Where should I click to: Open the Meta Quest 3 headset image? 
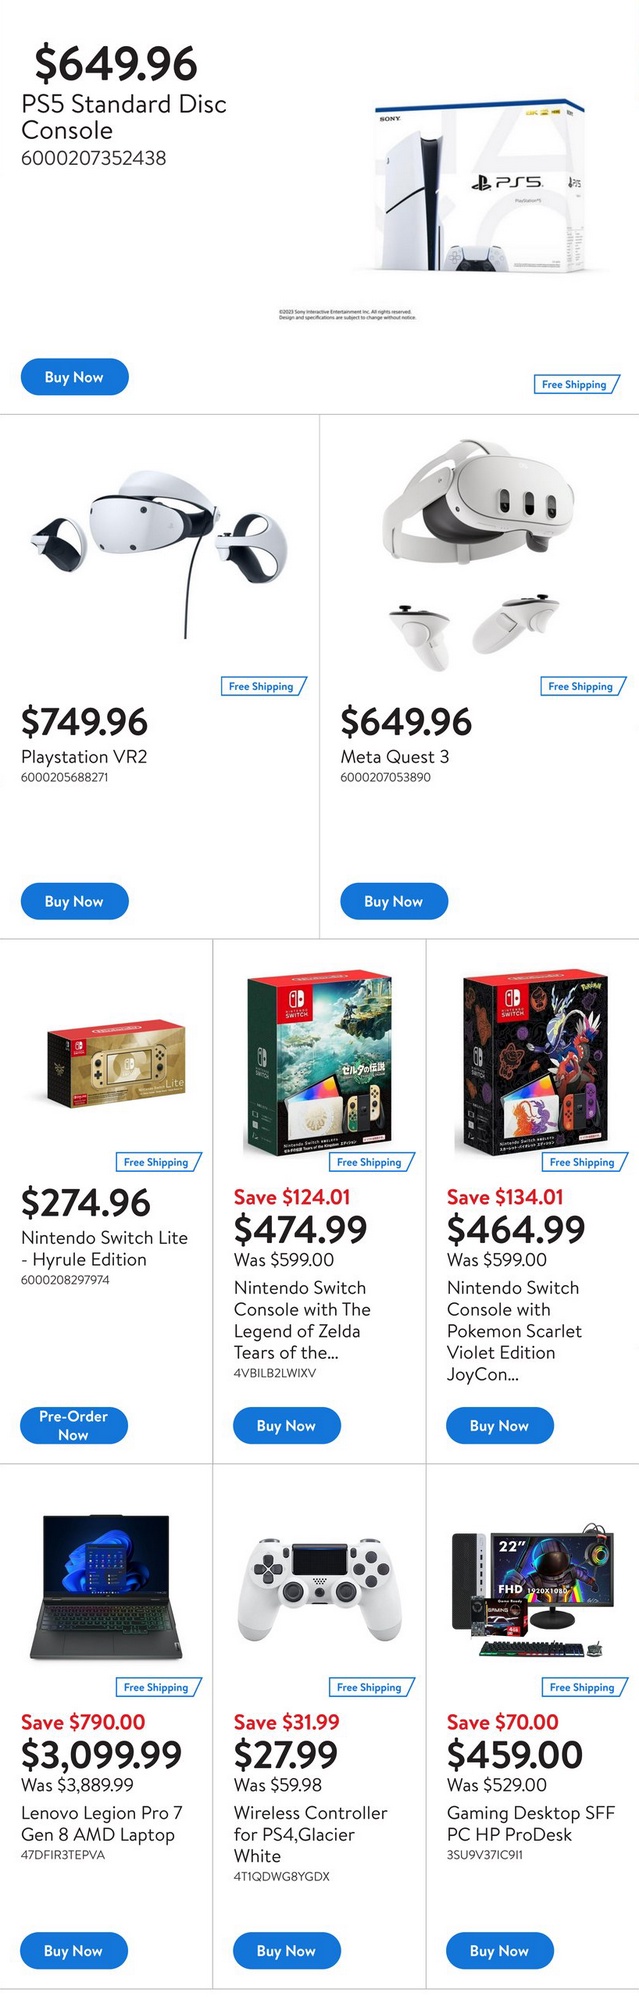[478, 551]
